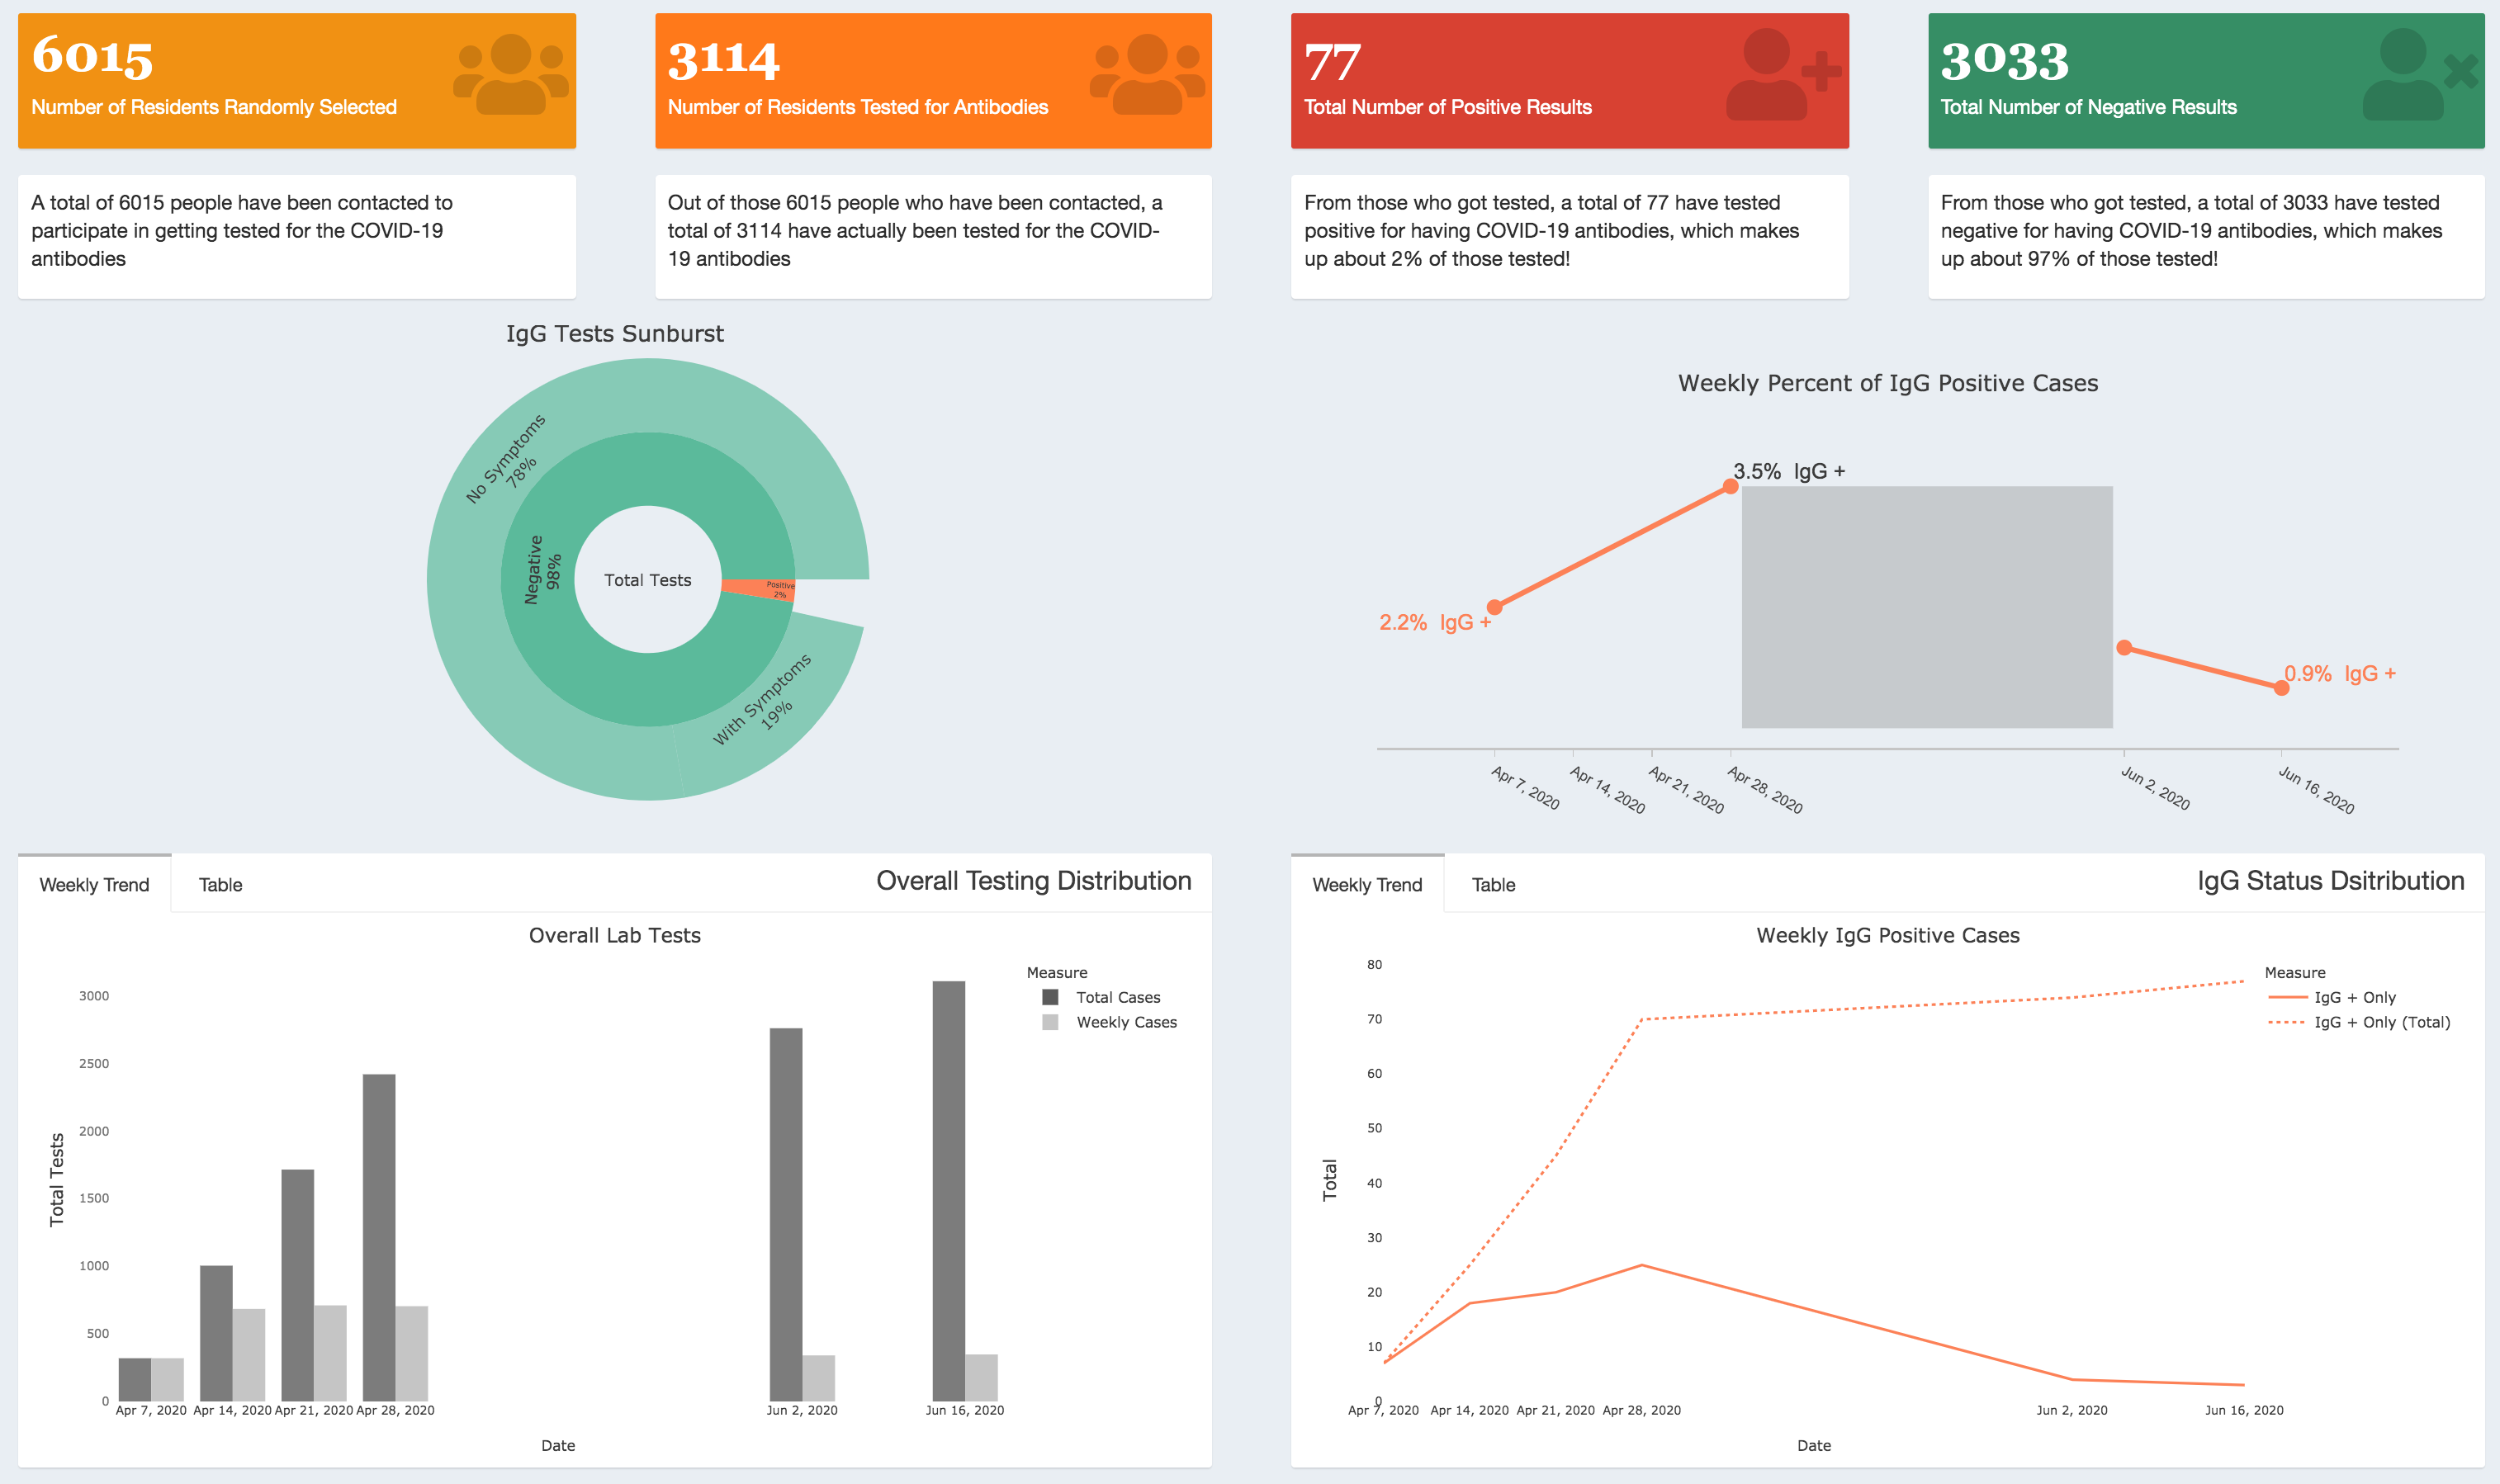
Task: Click the Jun 16, 2020 tallest Total Cases bar
Action: [x=949, y=1191]
